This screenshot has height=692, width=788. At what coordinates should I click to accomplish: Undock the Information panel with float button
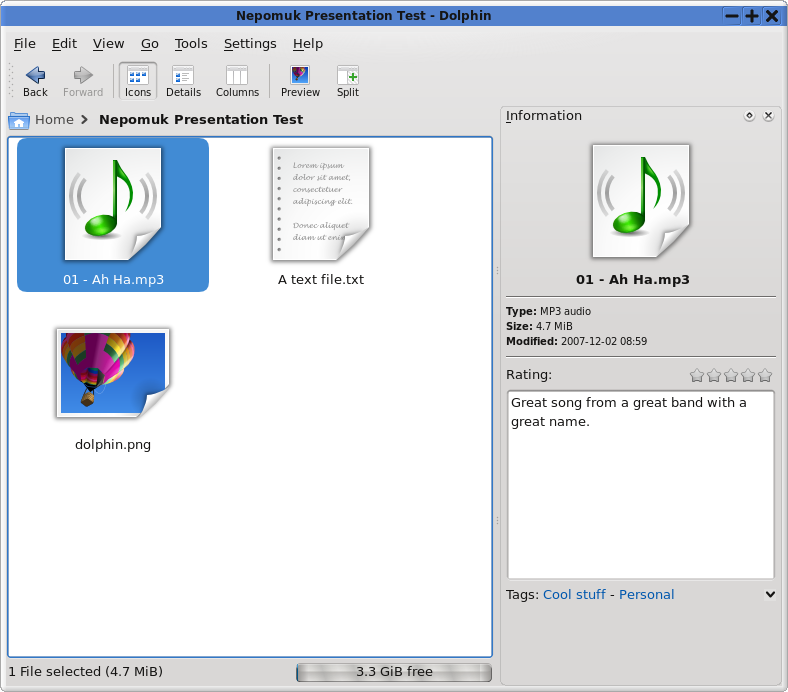(x=749, y=116)
